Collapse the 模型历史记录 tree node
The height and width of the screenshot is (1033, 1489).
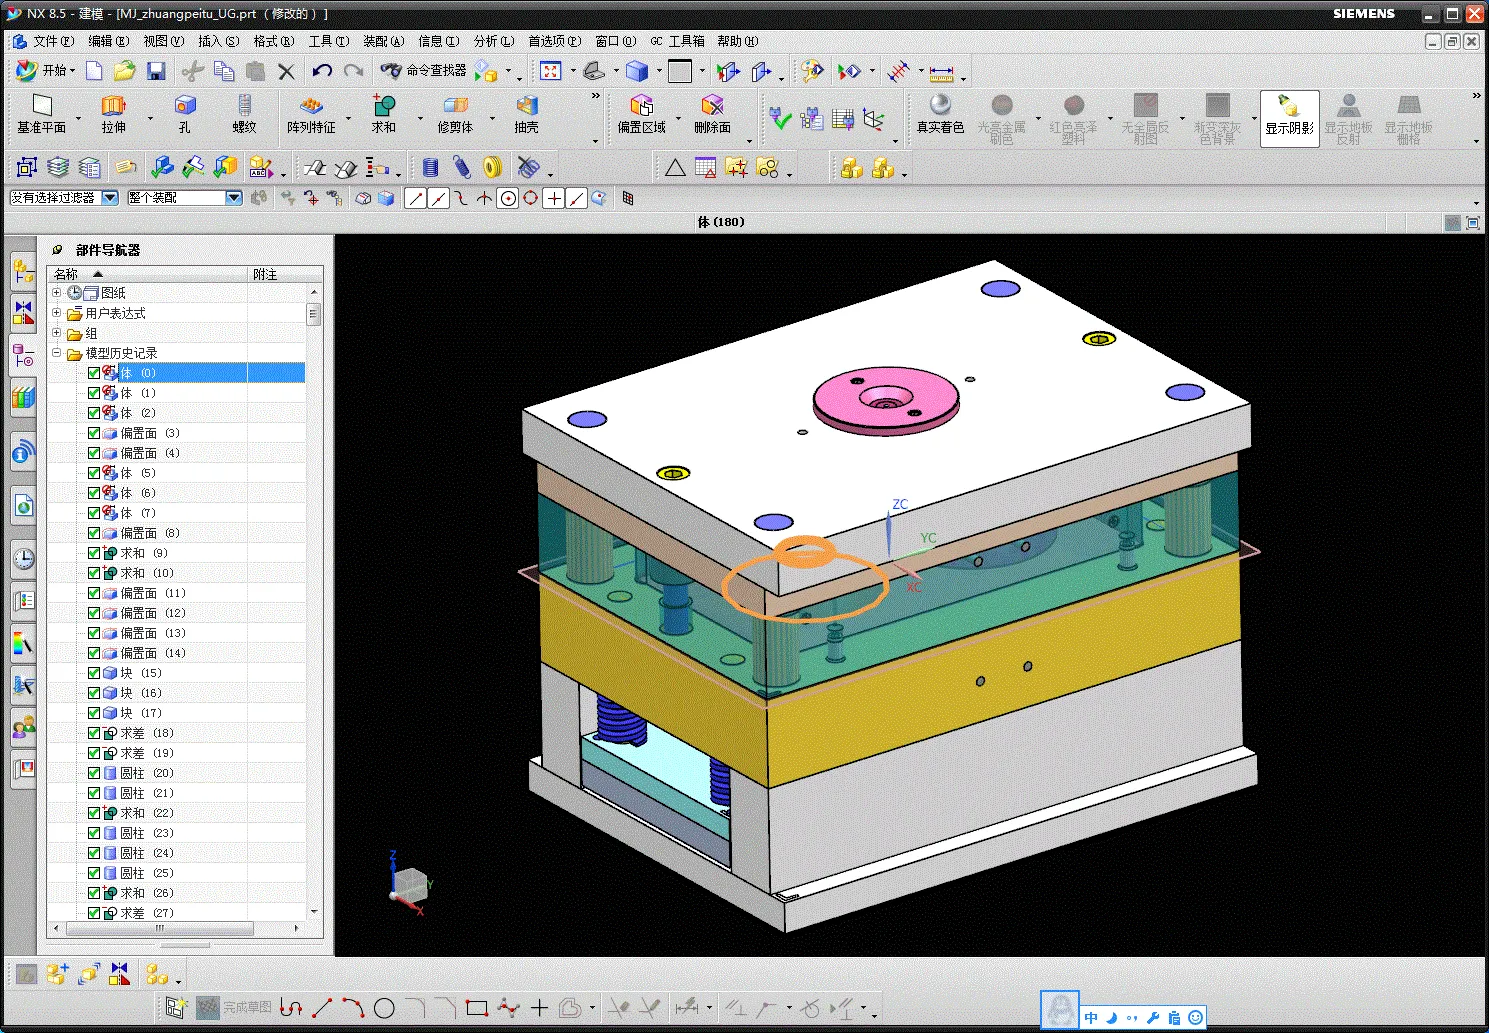coord(57,353)
